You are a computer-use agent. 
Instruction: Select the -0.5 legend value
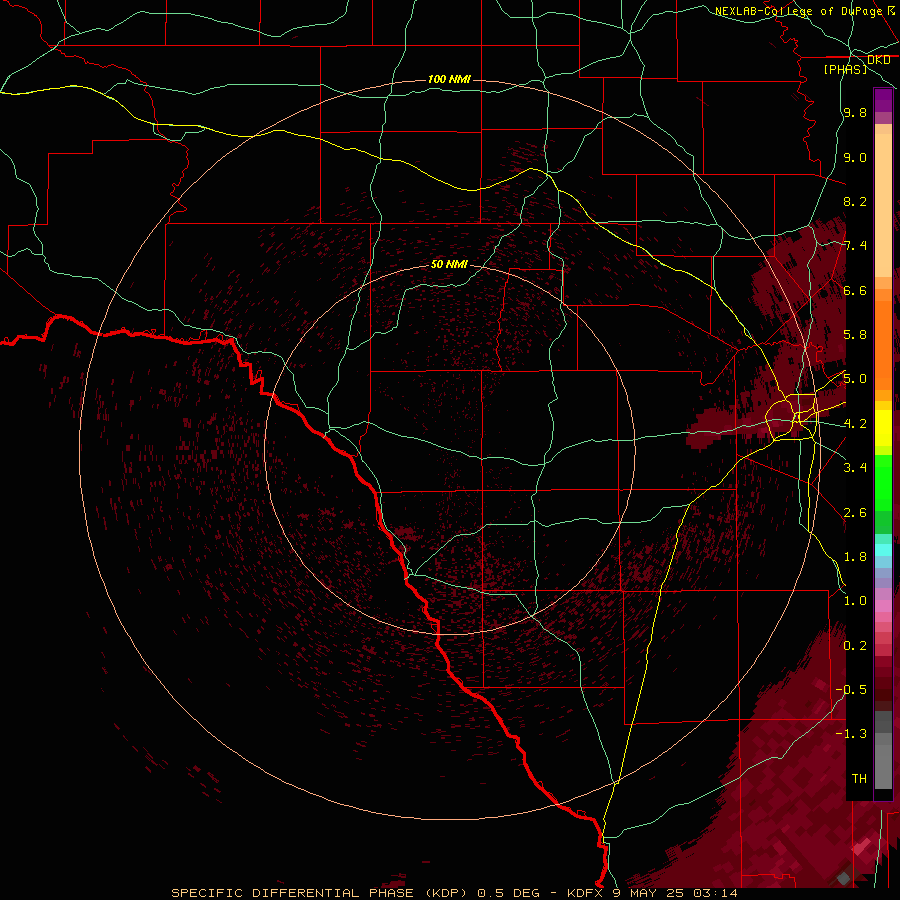[x=851, y=689]
